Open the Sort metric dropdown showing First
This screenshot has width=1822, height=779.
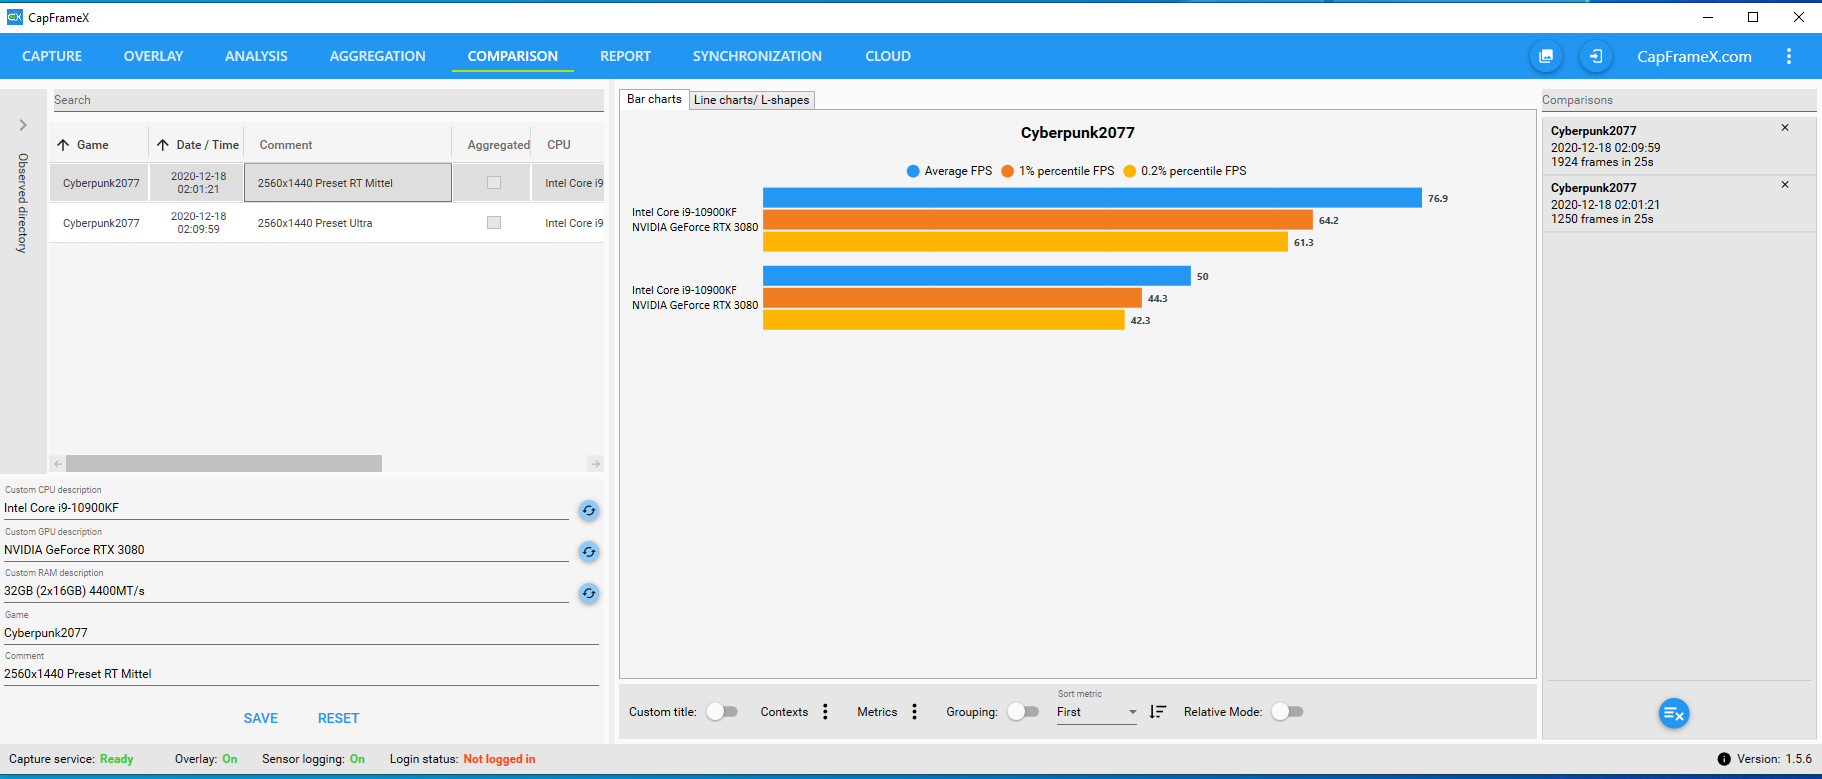1097,712
